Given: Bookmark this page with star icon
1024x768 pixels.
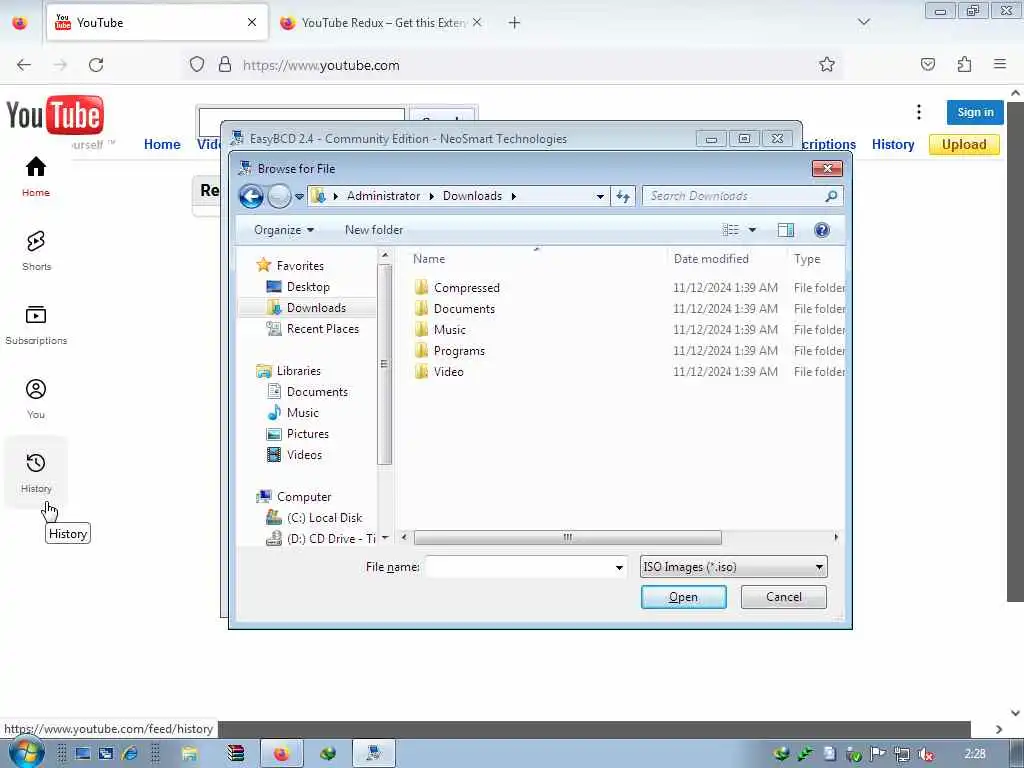Looking at the screenshot, I should point(827,64).
